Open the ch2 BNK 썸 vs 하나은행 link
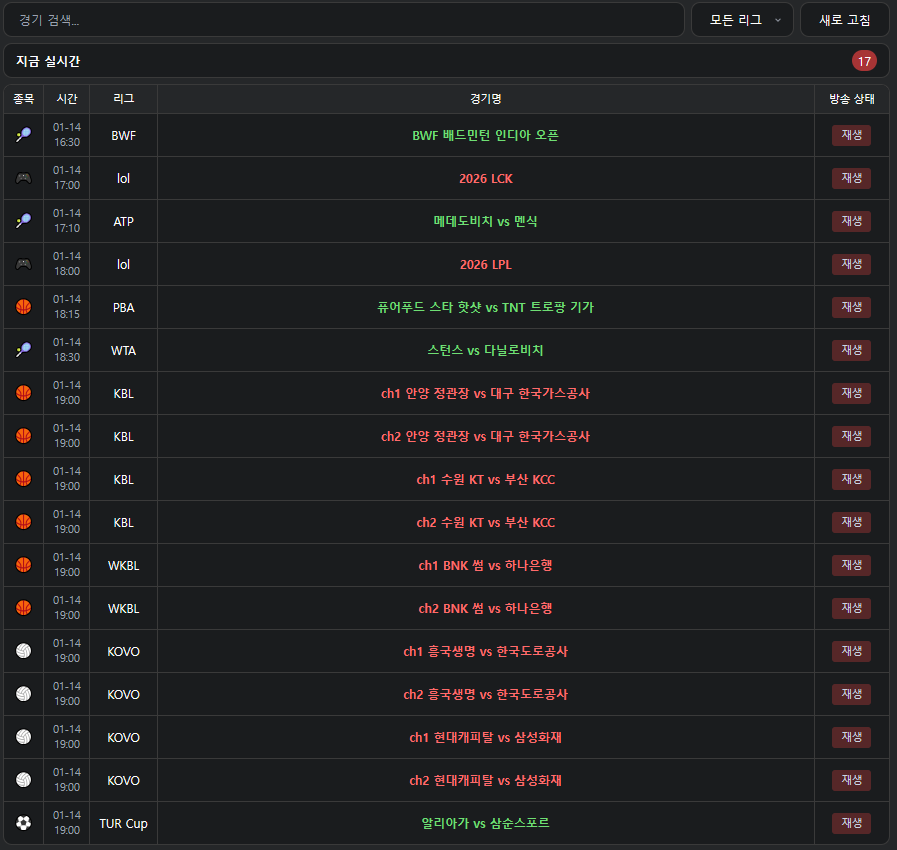Screen dimensions: 897x850 [485, 608]
